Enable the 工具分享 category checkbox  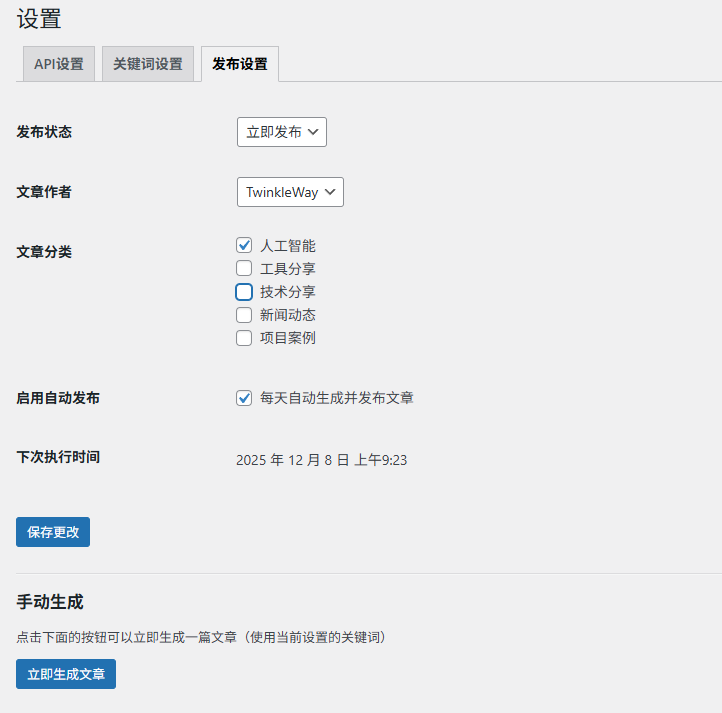click(x=244, y=268)
